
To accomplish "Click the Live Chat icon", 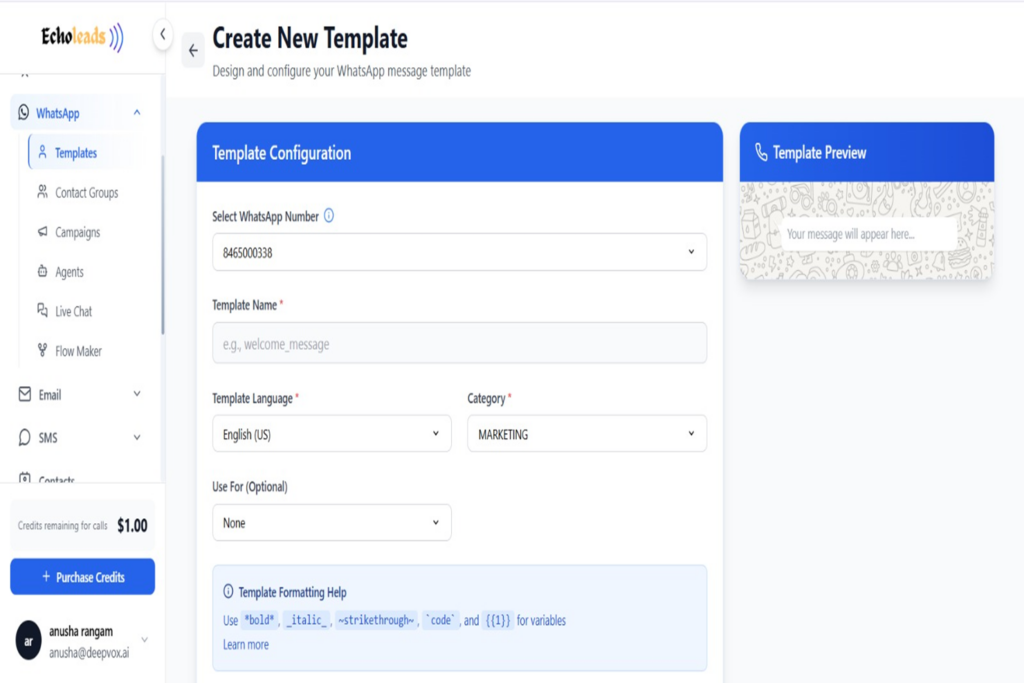I will 42,311.
